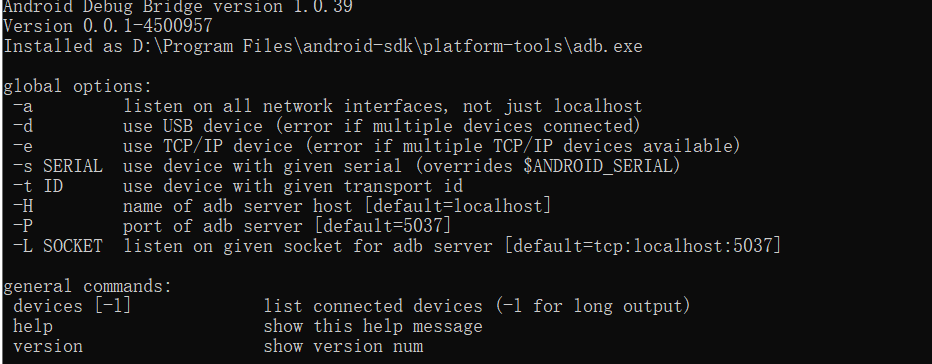Image resolution: width=932 pixels, height=364 pixels.
Task: Click the 'global options:' heading
Action: coord(78,86)
